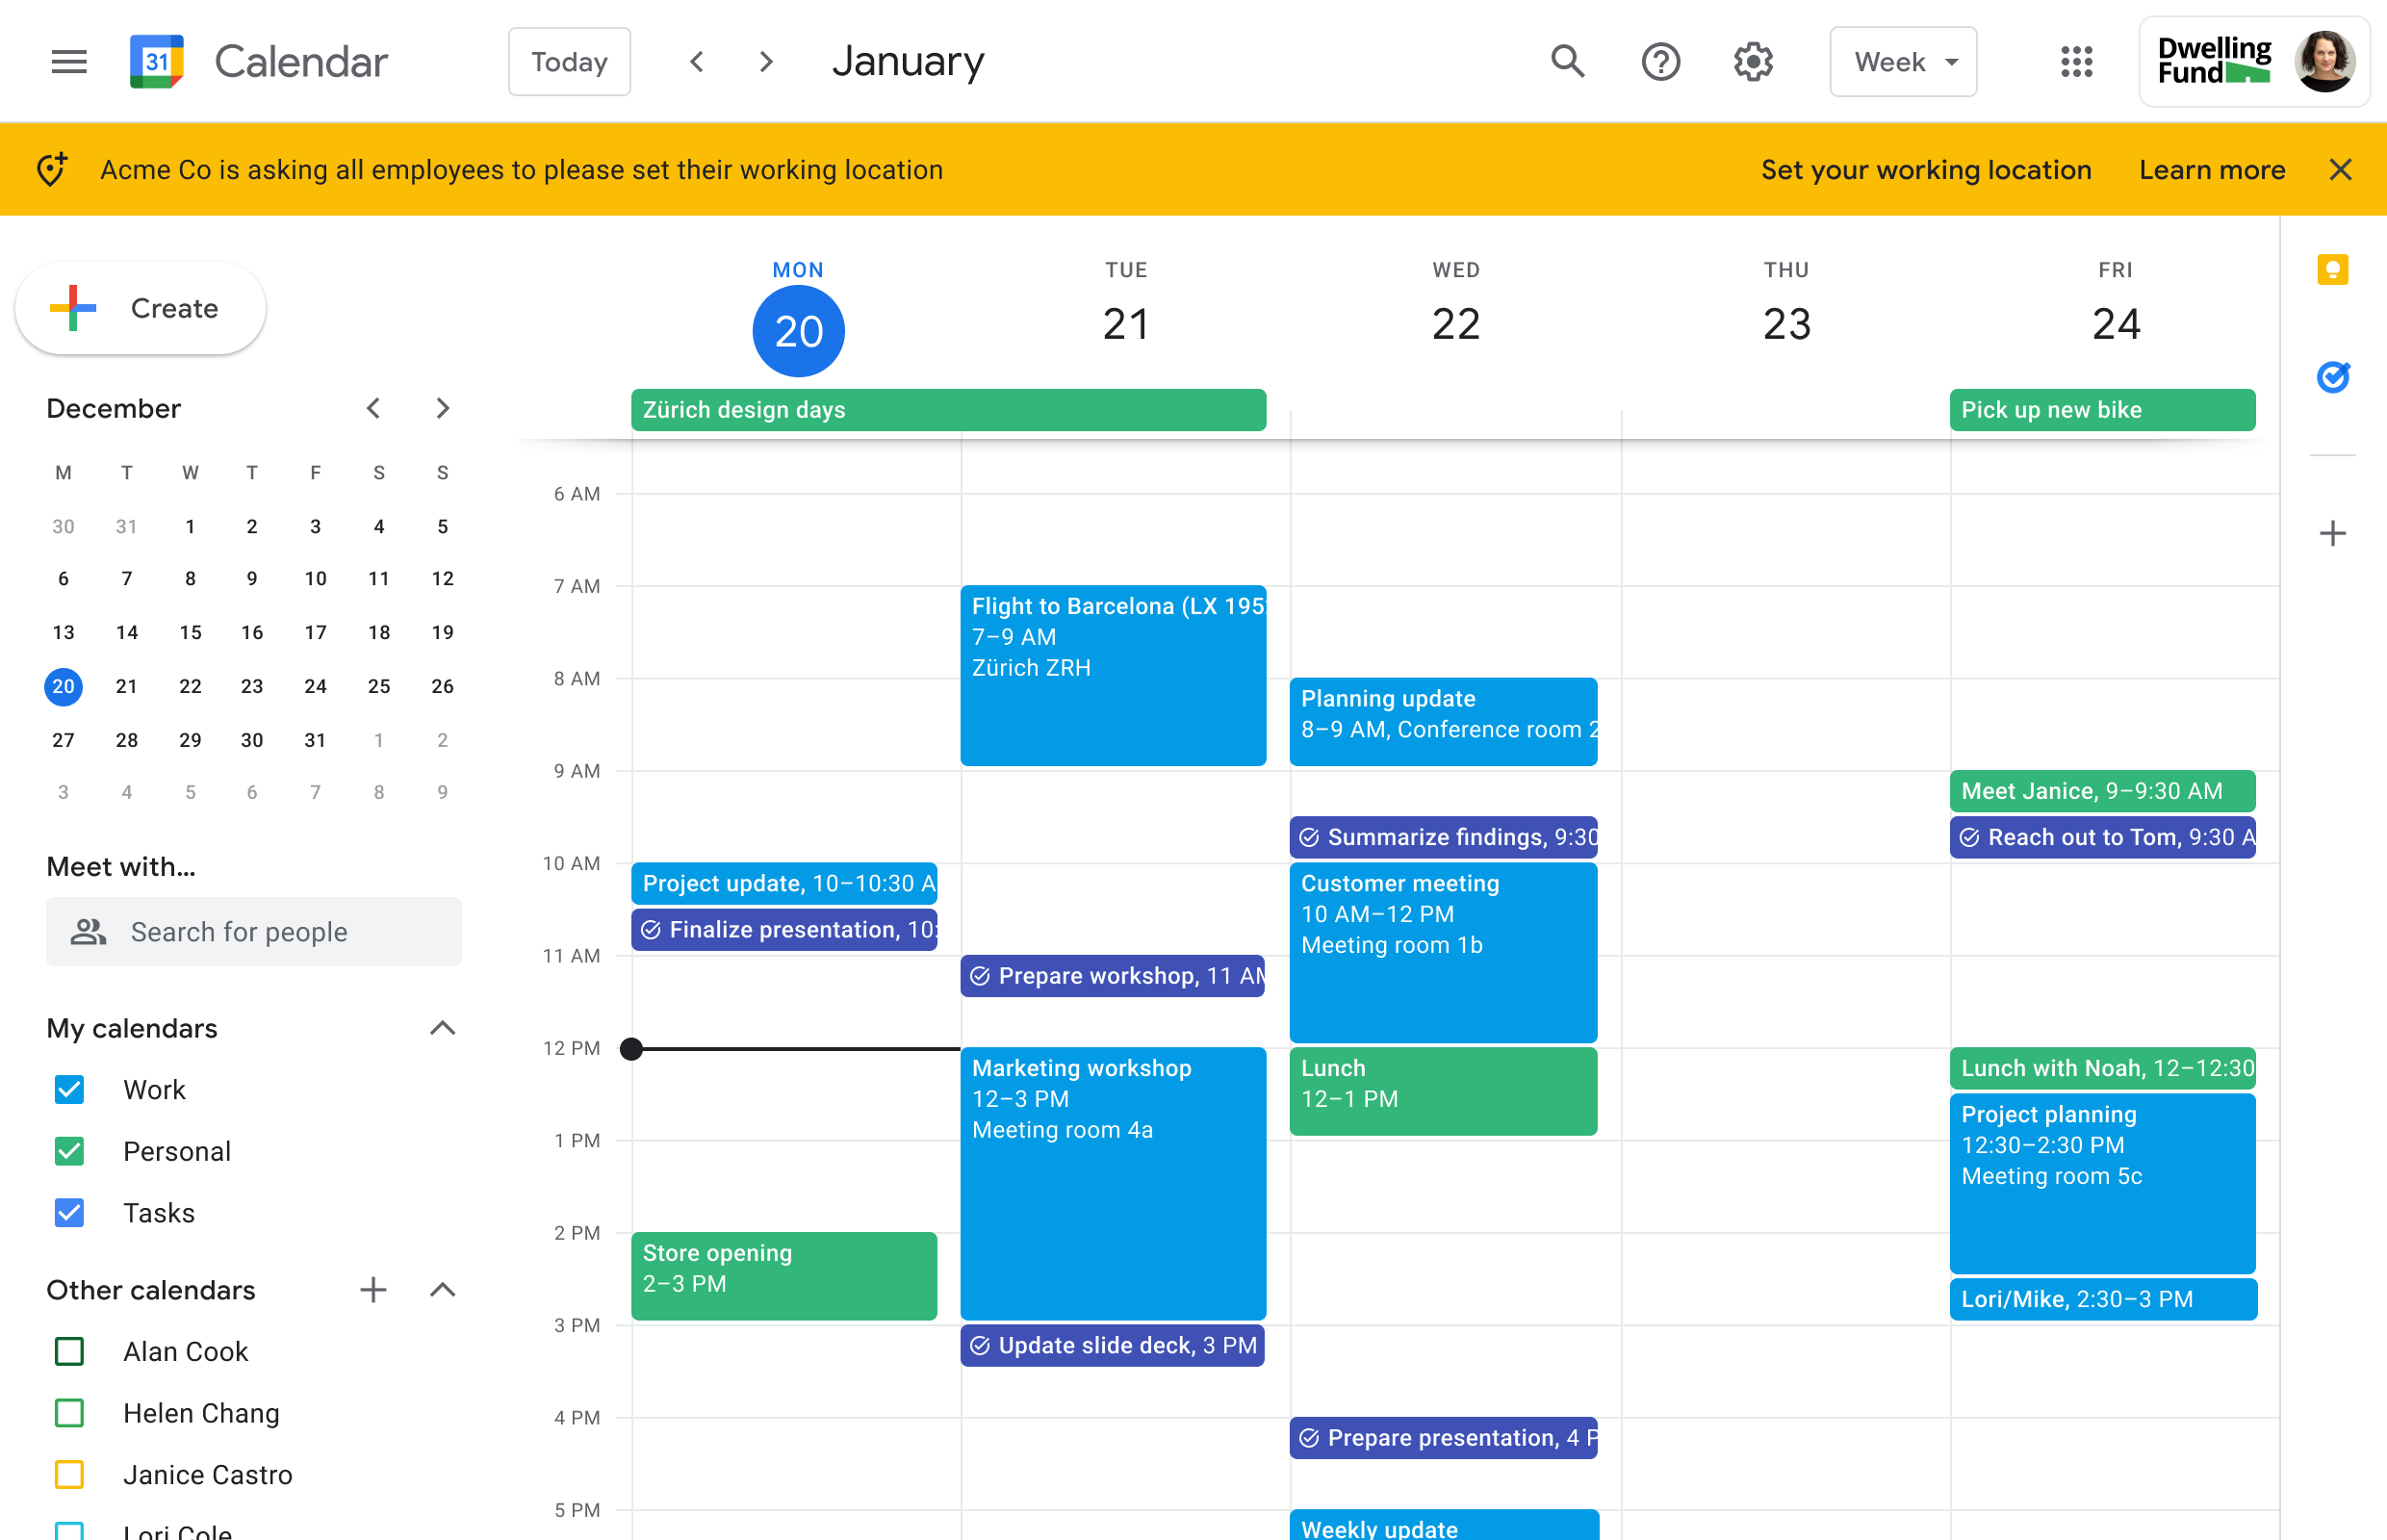
Task: Open the Google apps grid
Action: [x=2076, y=62]
